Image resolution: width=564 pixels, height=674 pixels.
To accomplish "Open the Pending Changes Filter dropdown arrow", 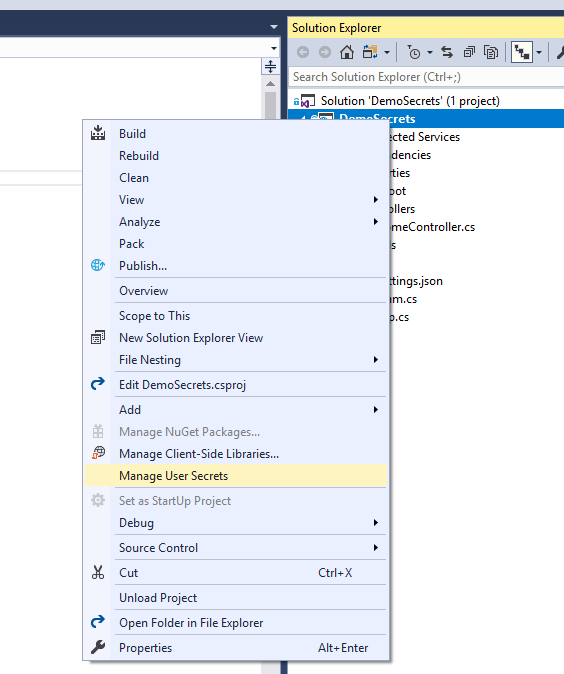I will coord(430,53).
